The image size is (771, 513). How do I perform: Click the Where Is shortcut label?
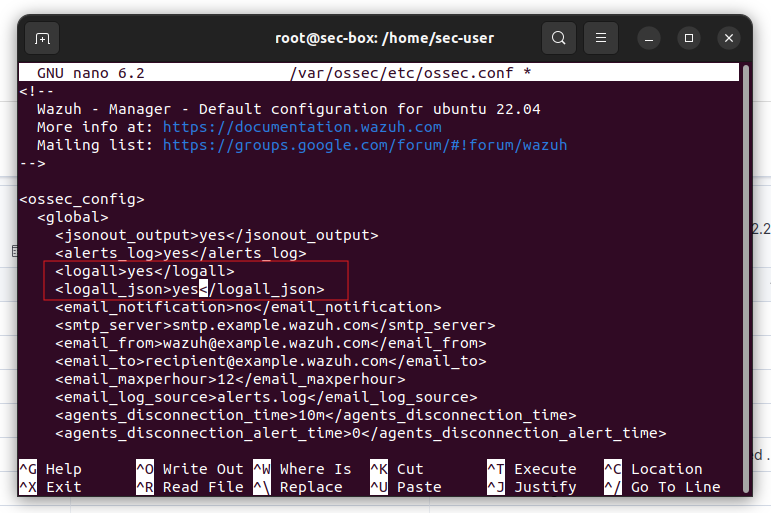(x=315, y=469)
